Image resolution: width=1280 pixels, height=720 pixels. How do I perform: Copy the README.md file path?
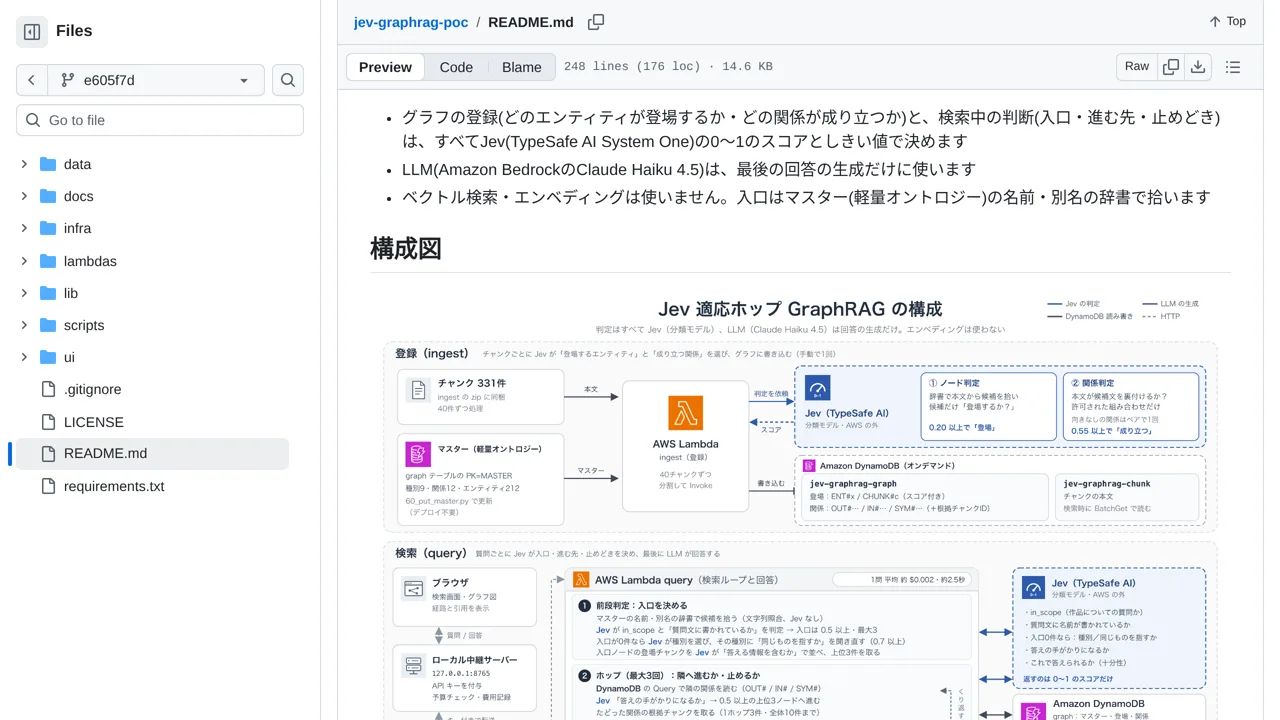pyautogui.click(x=596, y=22)
